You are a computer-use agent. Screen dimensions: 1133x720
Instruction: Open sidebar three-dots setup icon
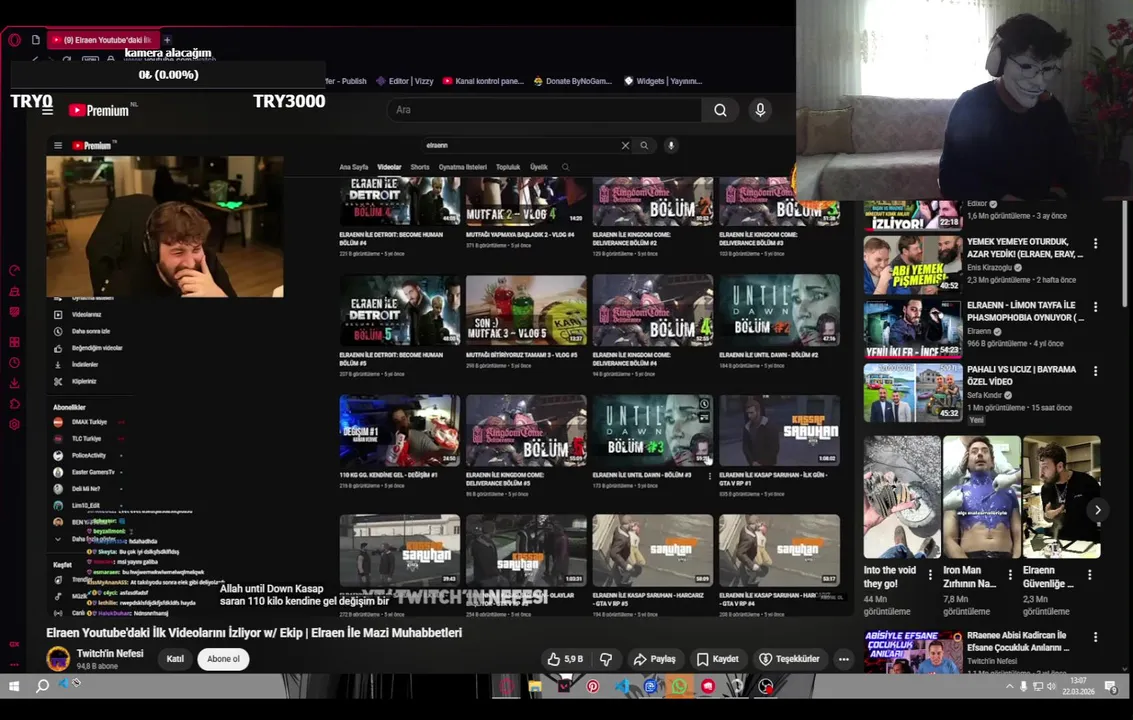(14, 664)
